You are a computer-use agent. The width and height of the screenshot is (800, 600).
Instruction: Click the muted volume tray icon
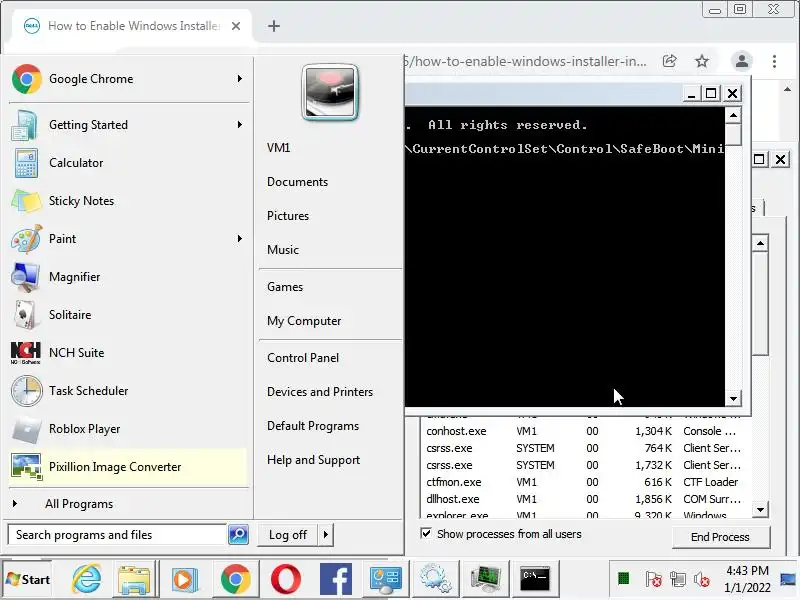pyautogui.click(x=702, y=579)
